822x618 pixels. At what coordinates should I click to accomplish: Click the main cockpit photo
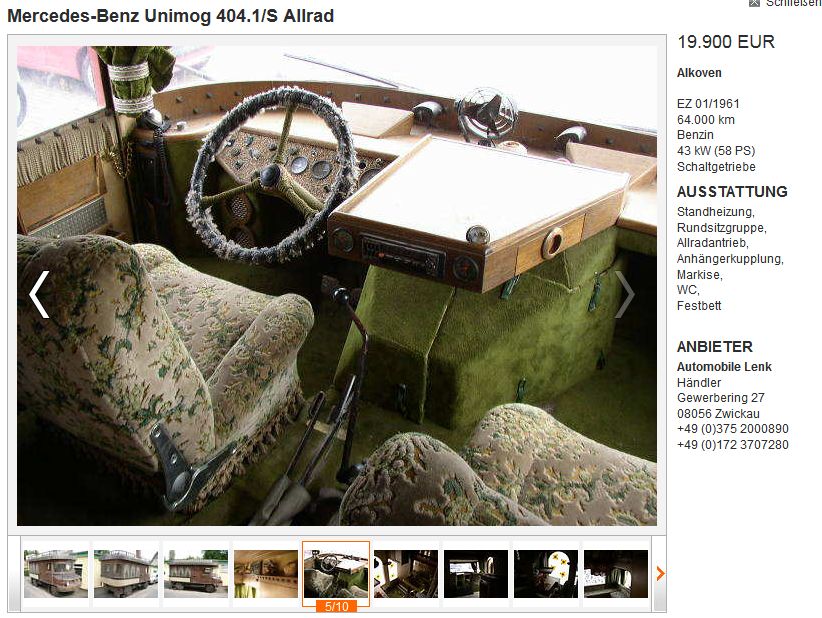(x=337, y=286)
